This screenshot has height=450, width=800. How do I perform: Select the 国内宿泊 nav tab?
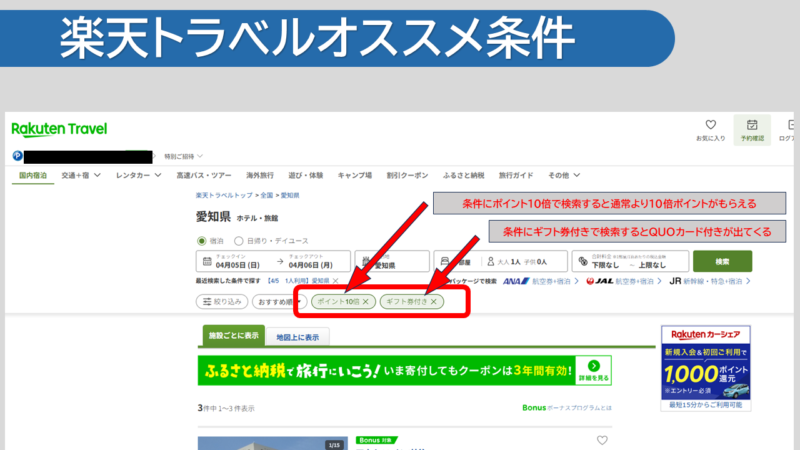coord(33,175)
